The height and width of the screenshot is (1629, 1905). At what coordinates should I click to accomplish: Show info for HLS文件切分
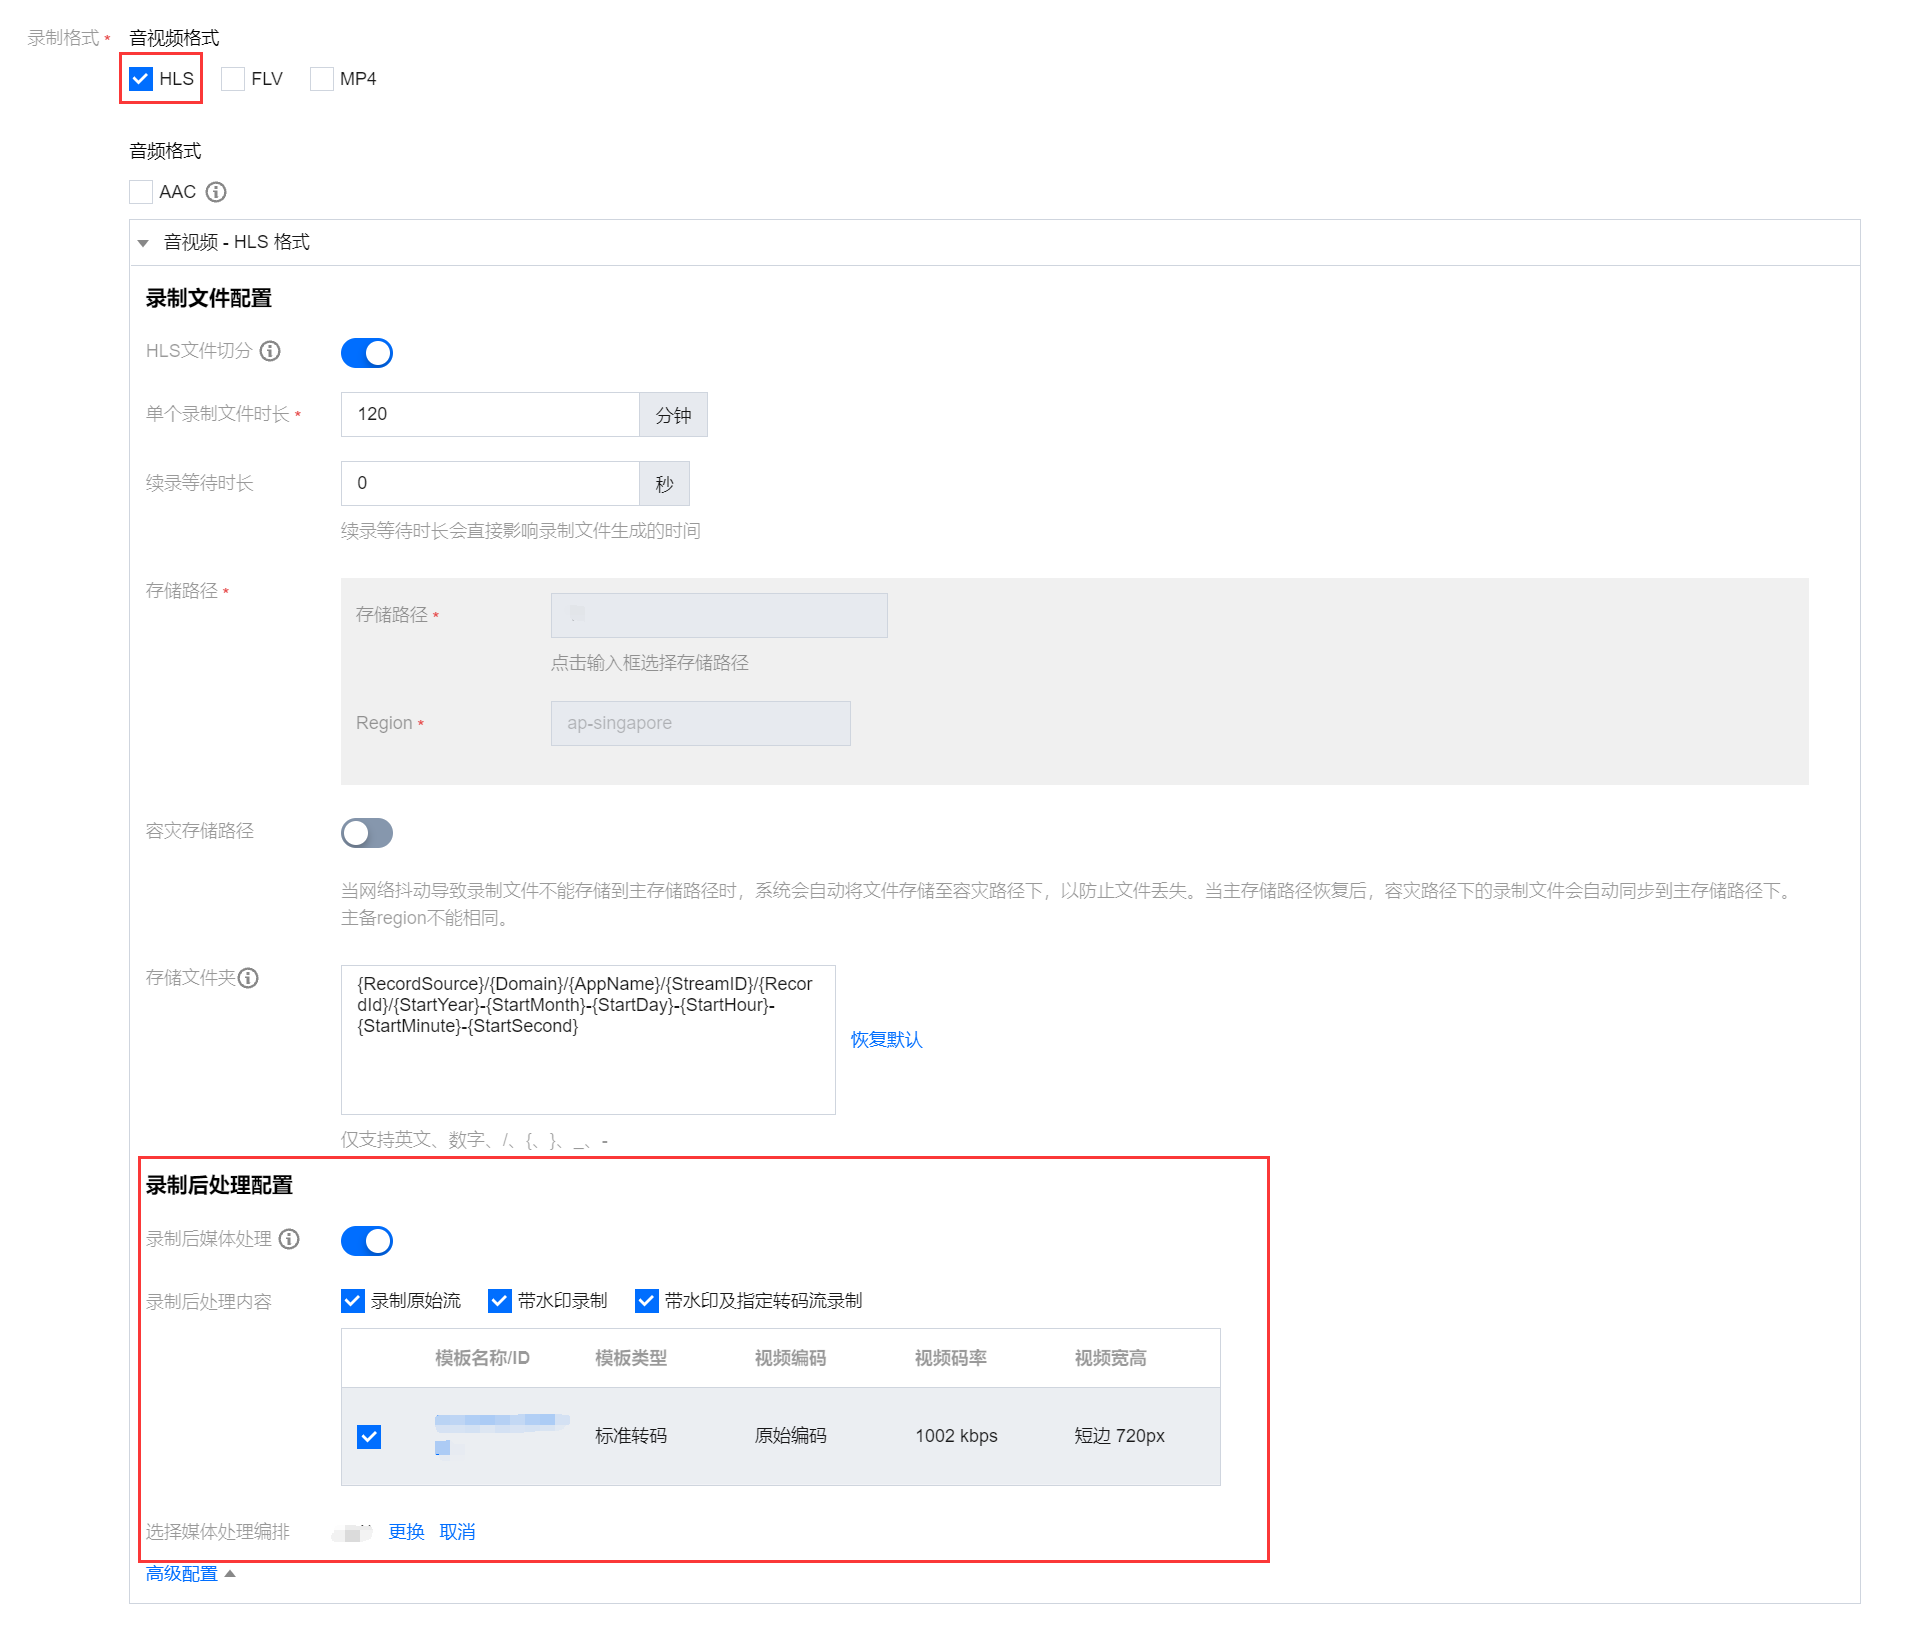270,351
